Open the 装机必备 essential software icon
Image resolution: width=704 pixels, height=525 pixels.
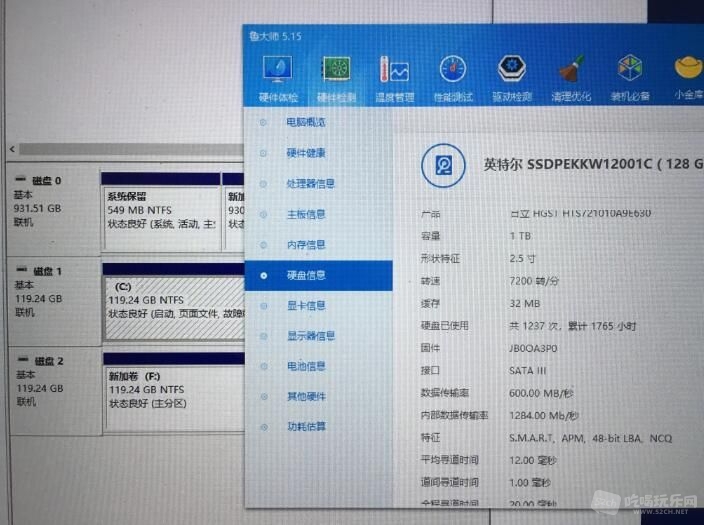tap(629, 79)
